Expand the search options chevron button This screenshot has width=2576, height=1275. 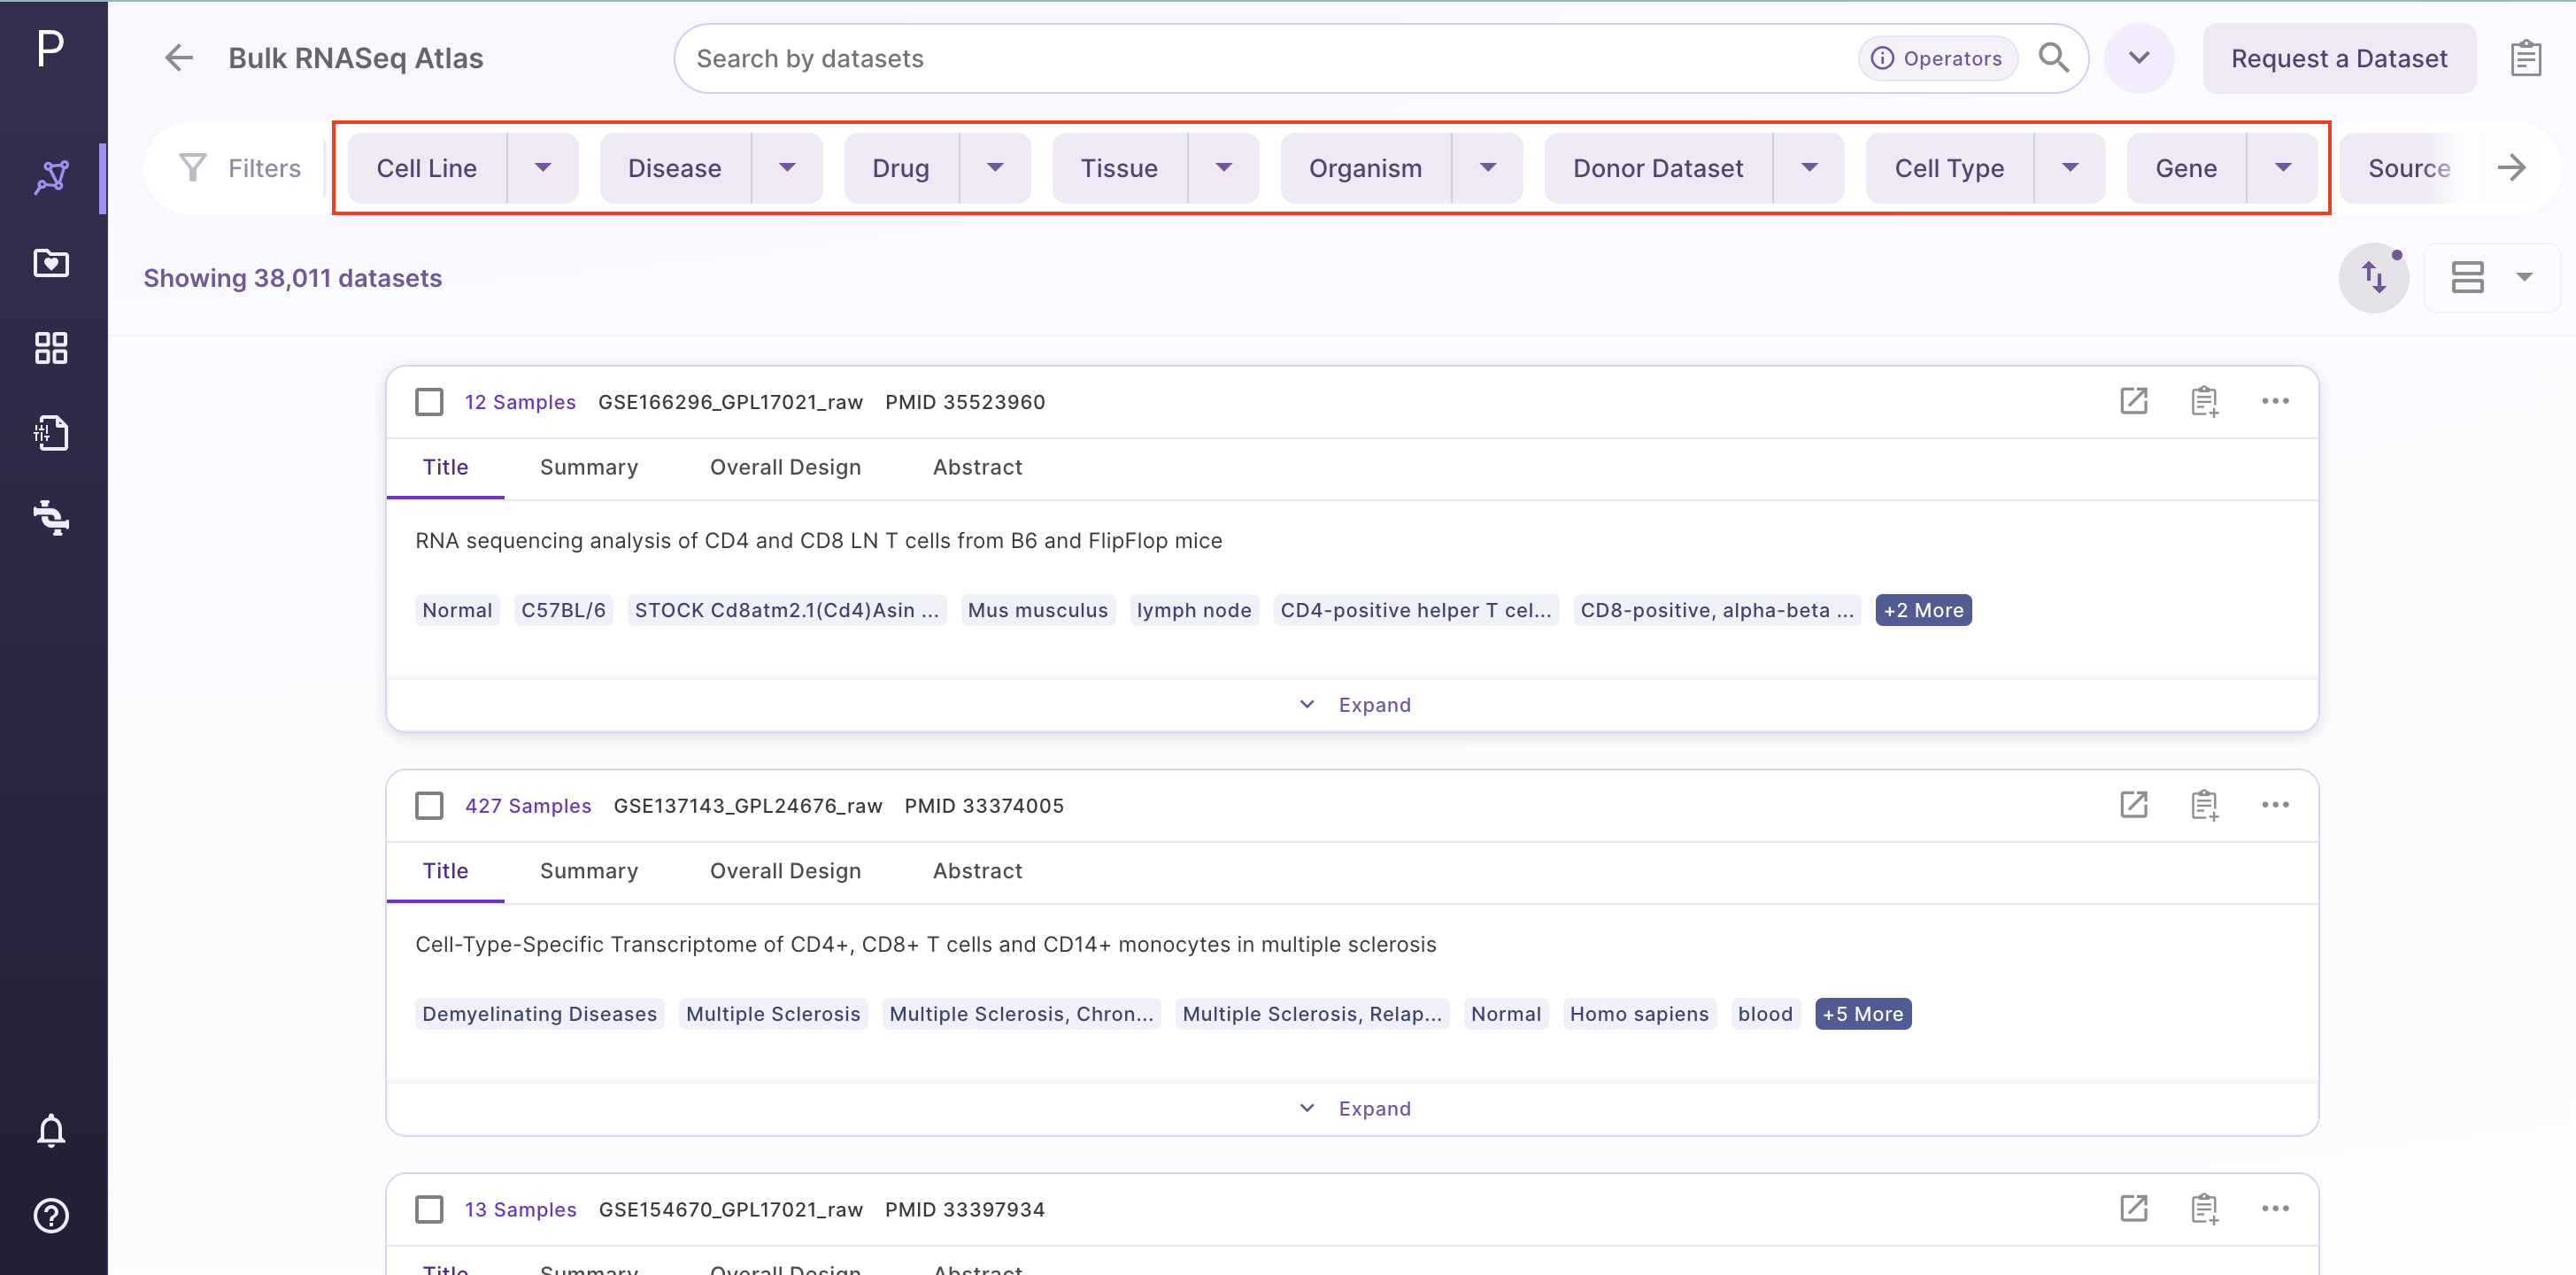coord(2139,58)
